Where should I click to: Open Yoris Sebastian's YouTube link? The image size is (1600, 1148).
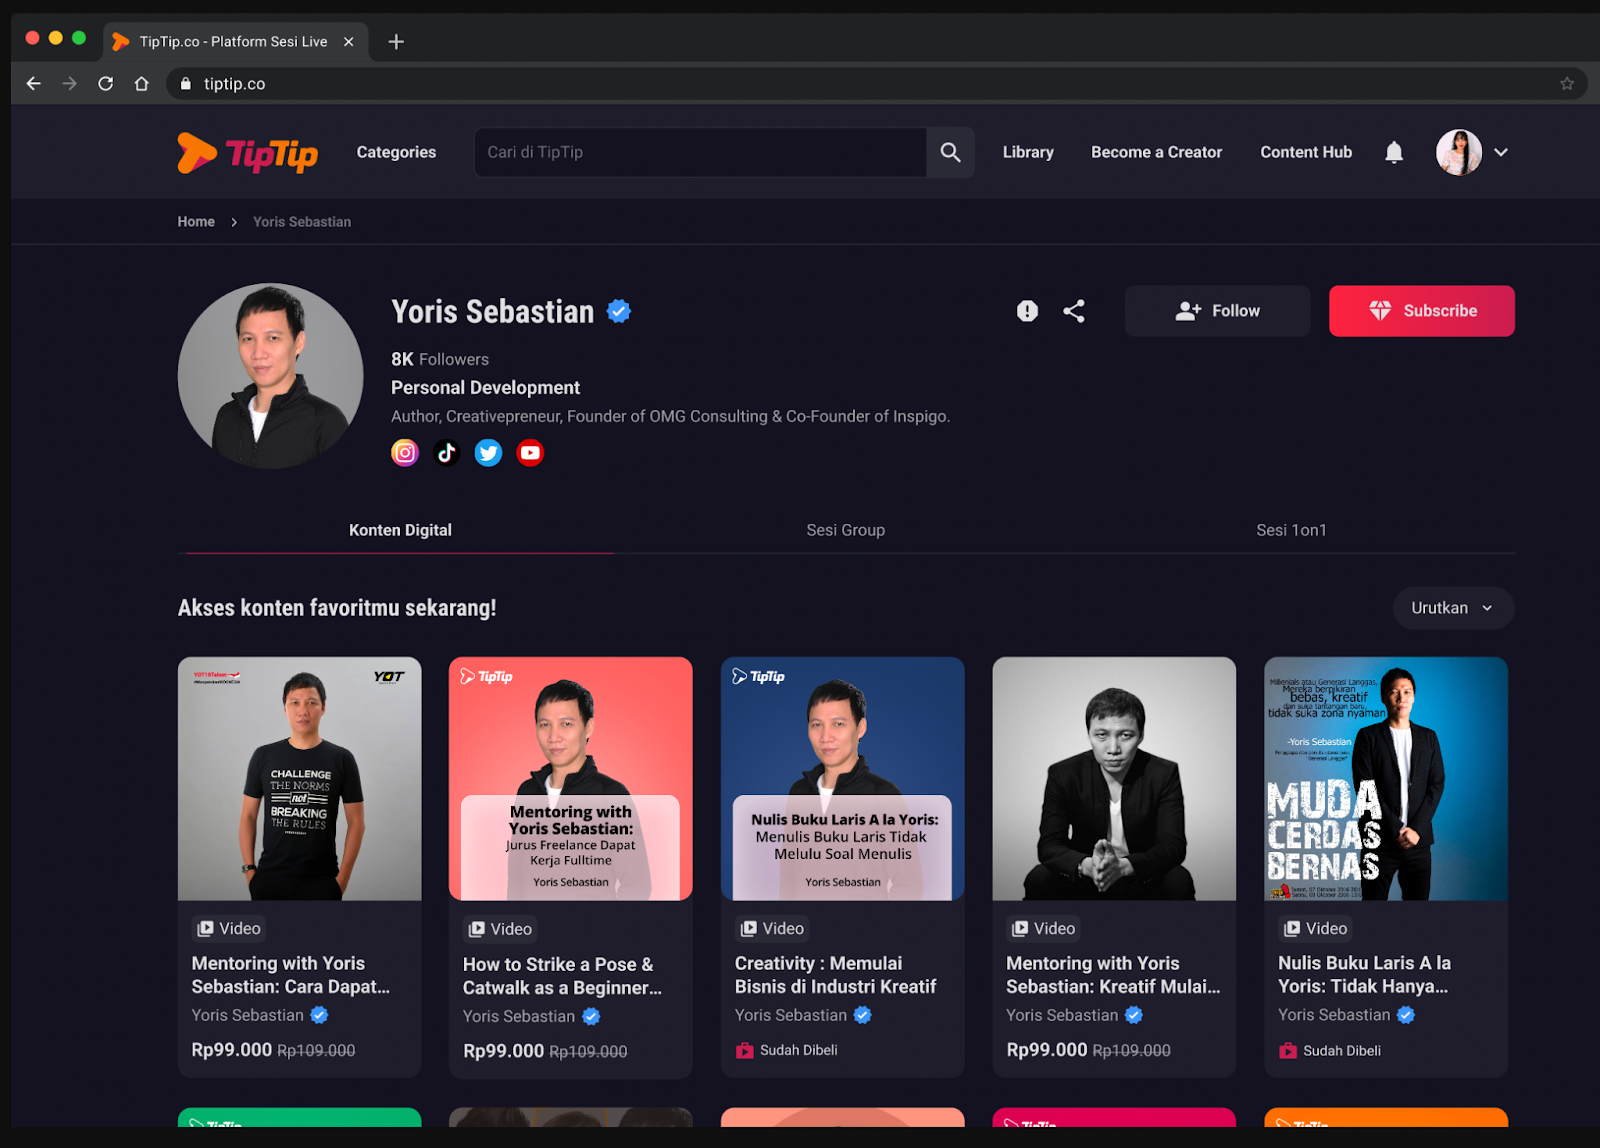pos(530,453)
